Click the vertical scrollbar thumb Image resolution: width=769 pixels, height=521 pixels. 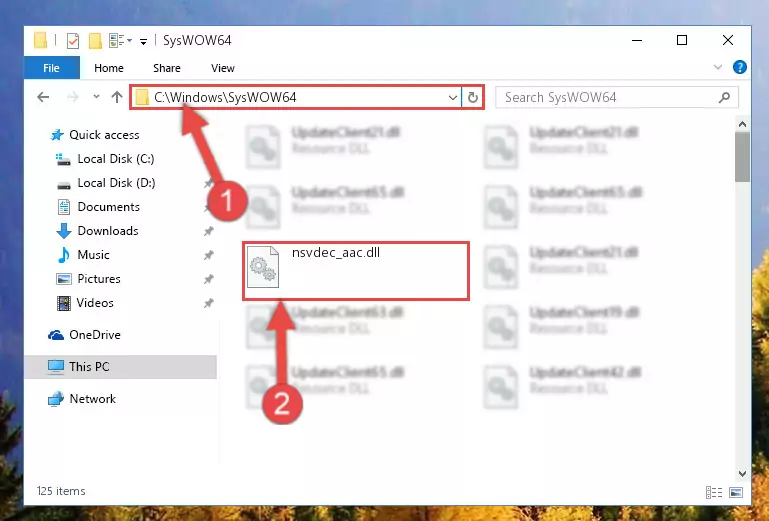pyautogui.click(x=743, y=157)
